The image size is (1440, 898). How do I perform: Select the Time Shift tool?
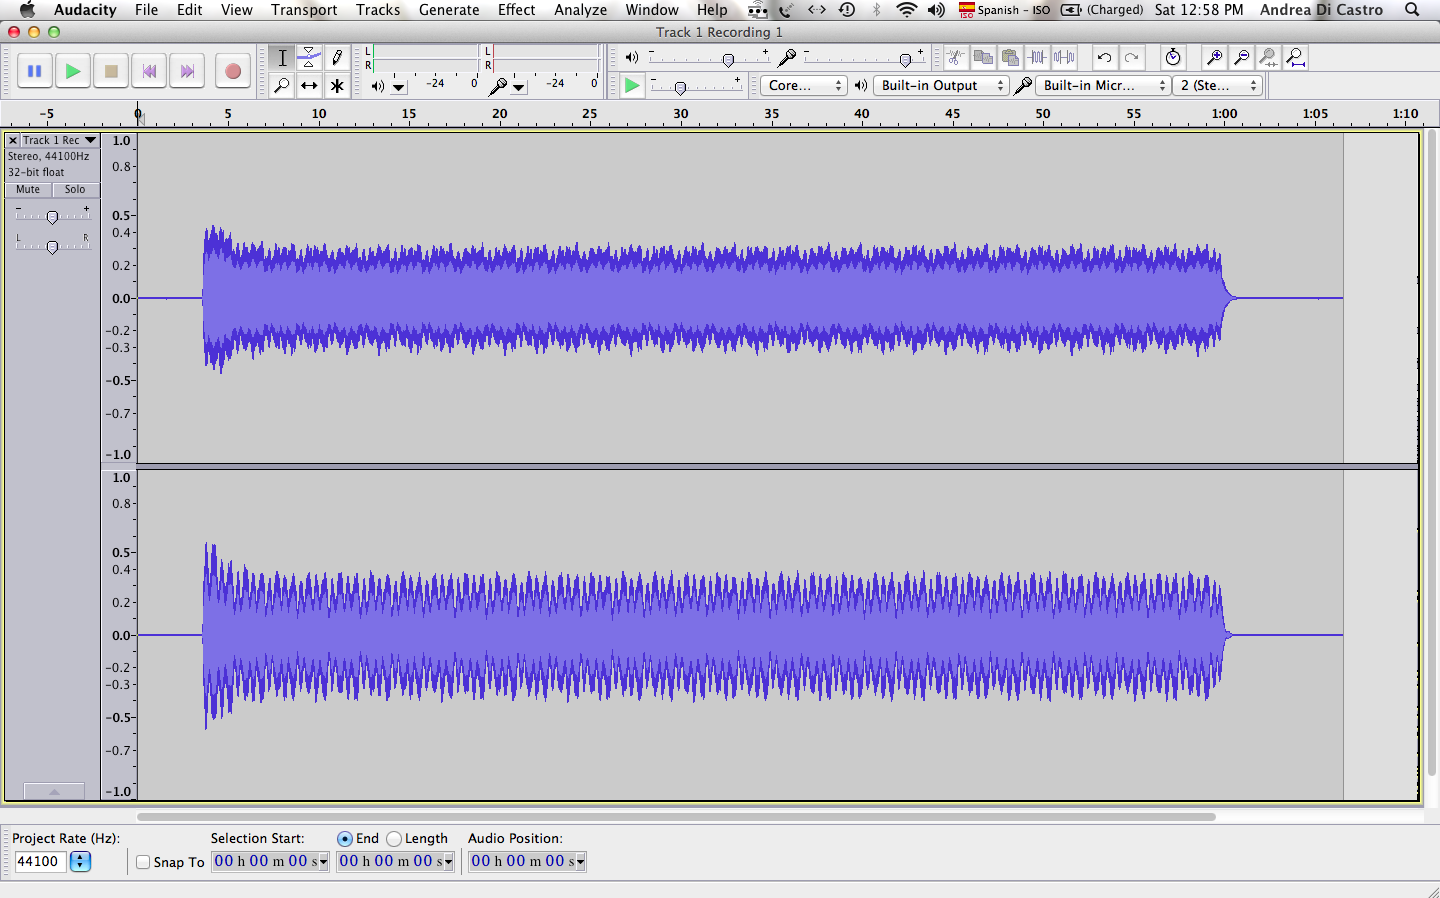pyautogui.click(x=309, y=86)
